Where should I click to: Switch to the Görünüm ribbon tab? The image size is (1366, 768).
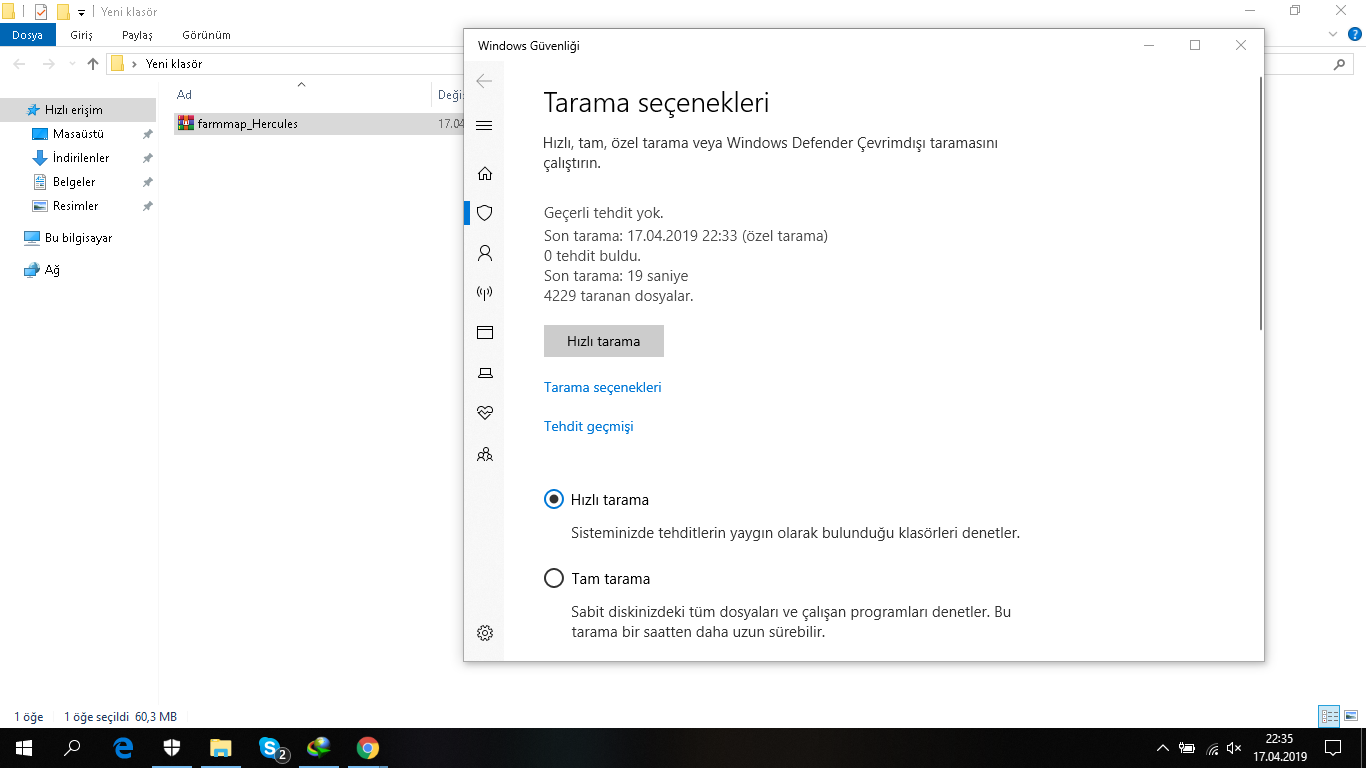206,35
